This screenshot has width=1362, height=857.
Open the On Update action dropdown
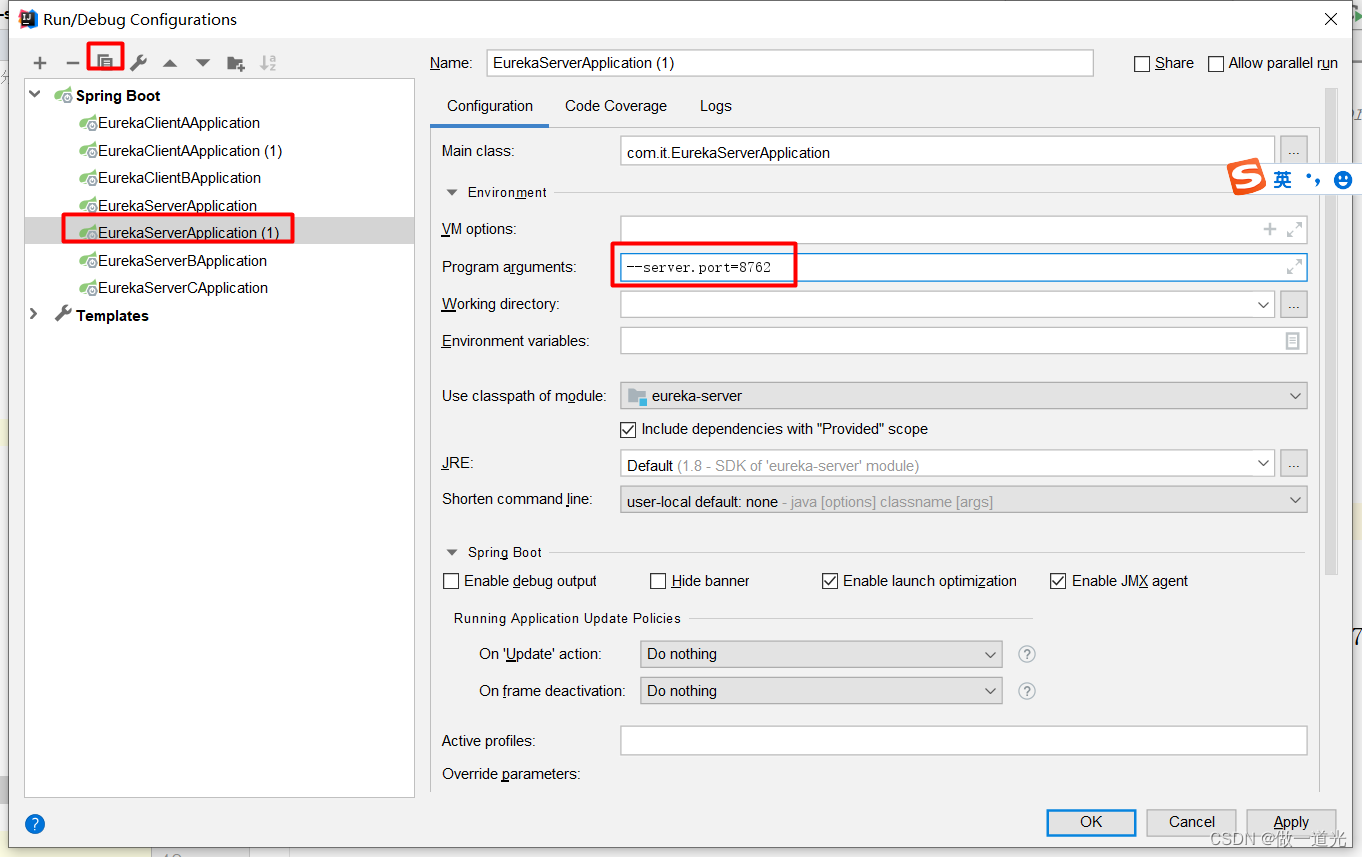(988, 654)
